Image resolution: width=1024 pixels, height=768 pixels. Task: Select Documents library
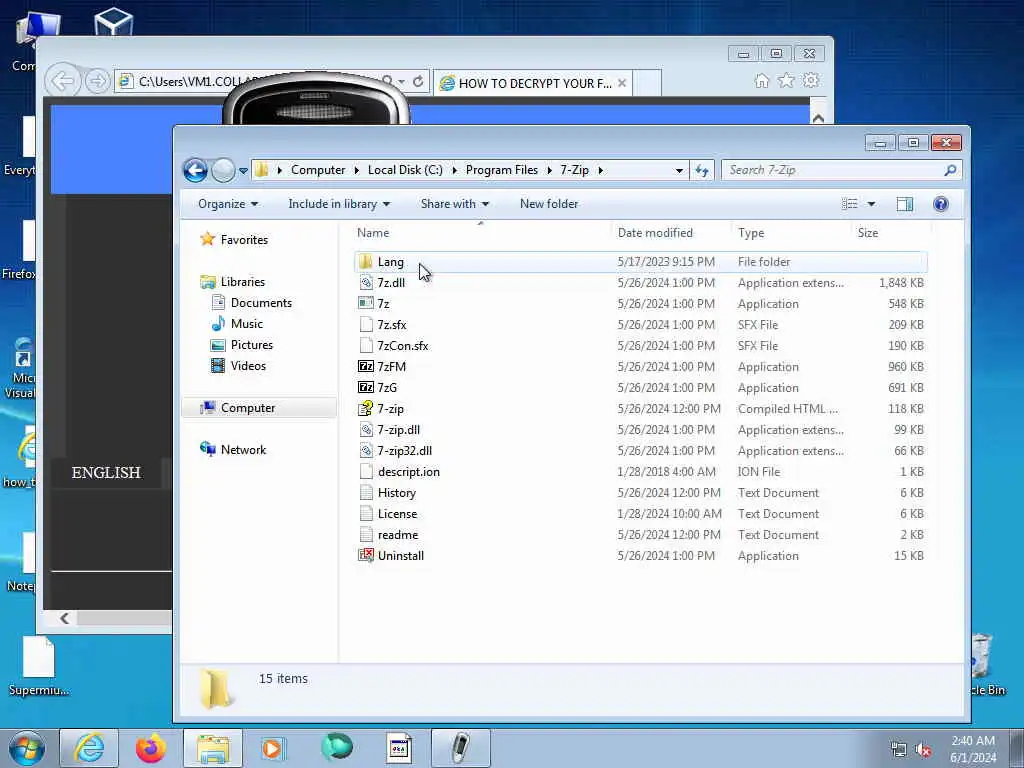[251, 302]
